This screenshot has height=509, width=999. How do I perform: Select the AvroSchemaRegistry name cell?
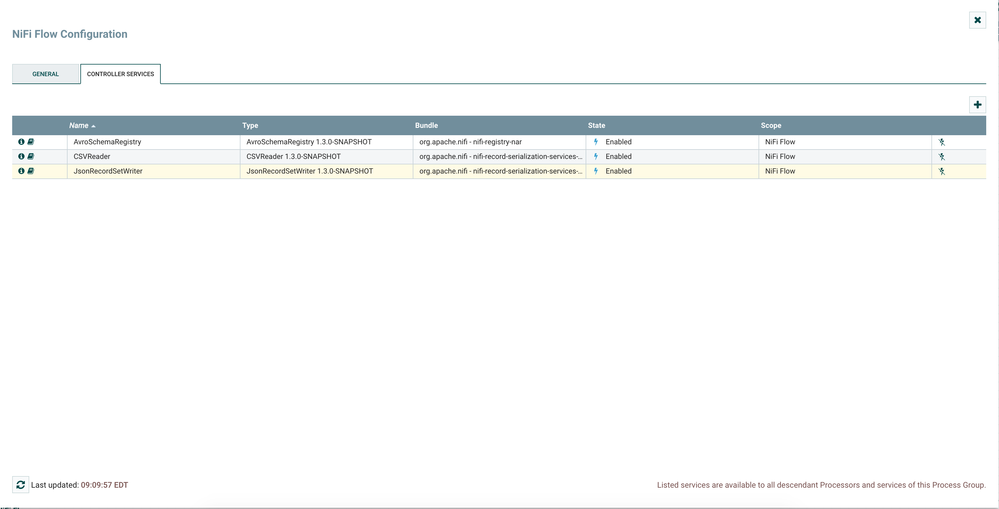154,141
